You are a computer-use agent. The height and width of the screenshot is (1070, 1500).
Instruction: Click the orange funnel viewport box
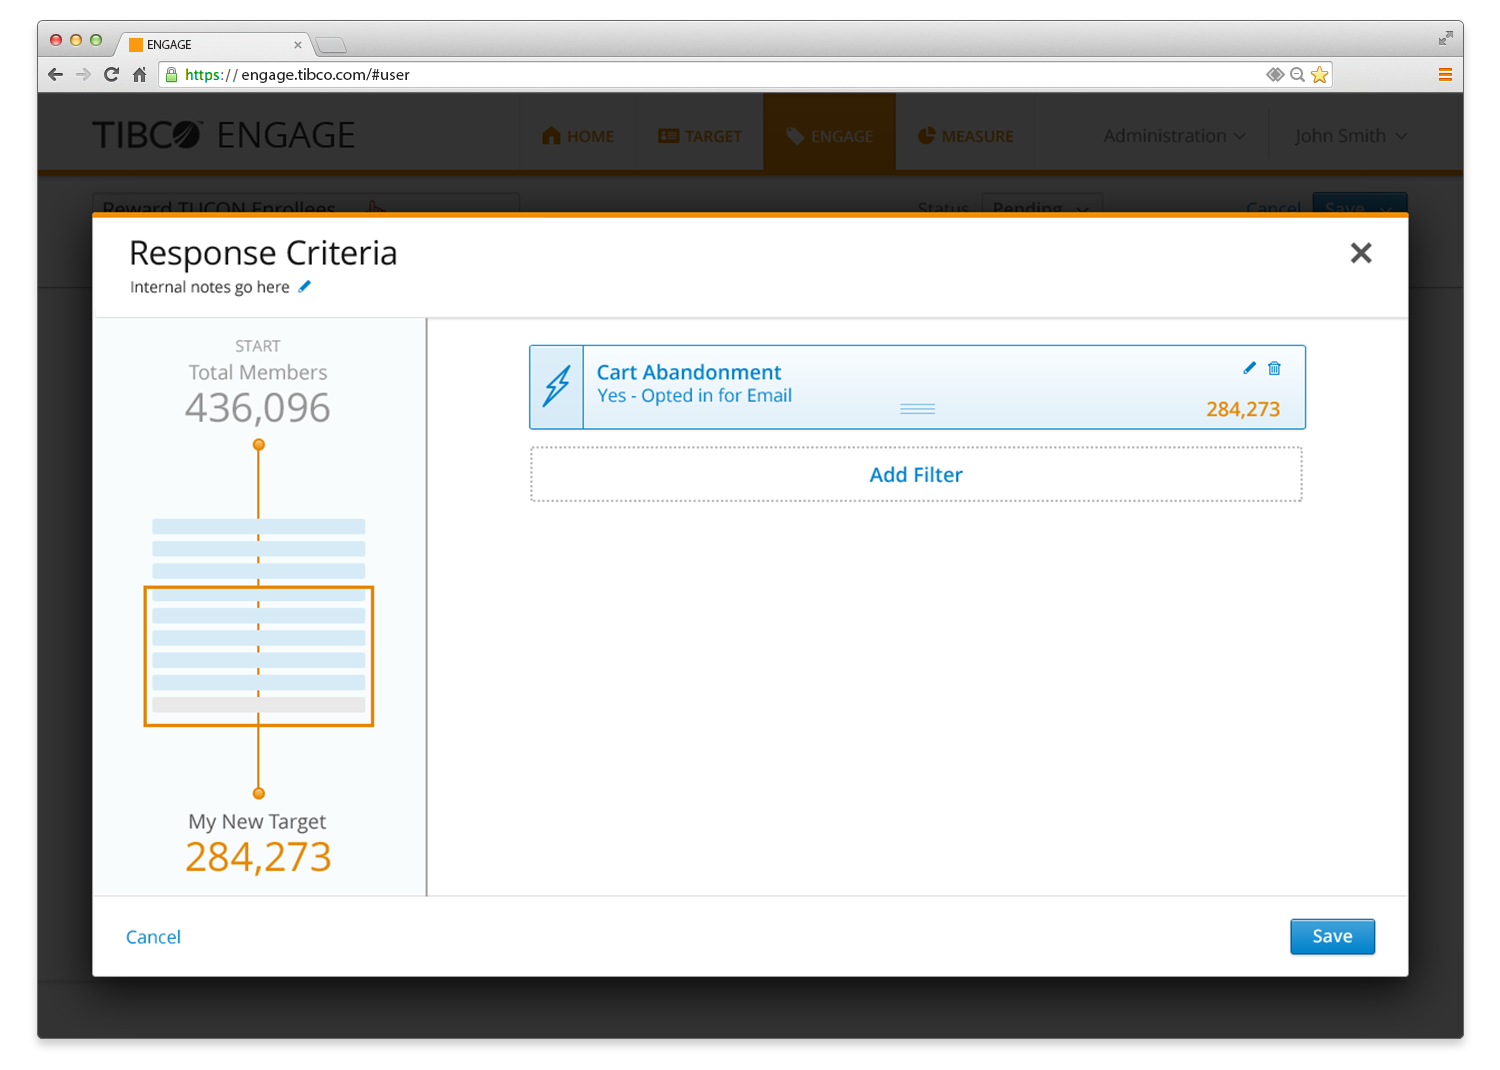click(x=259, y=656)
